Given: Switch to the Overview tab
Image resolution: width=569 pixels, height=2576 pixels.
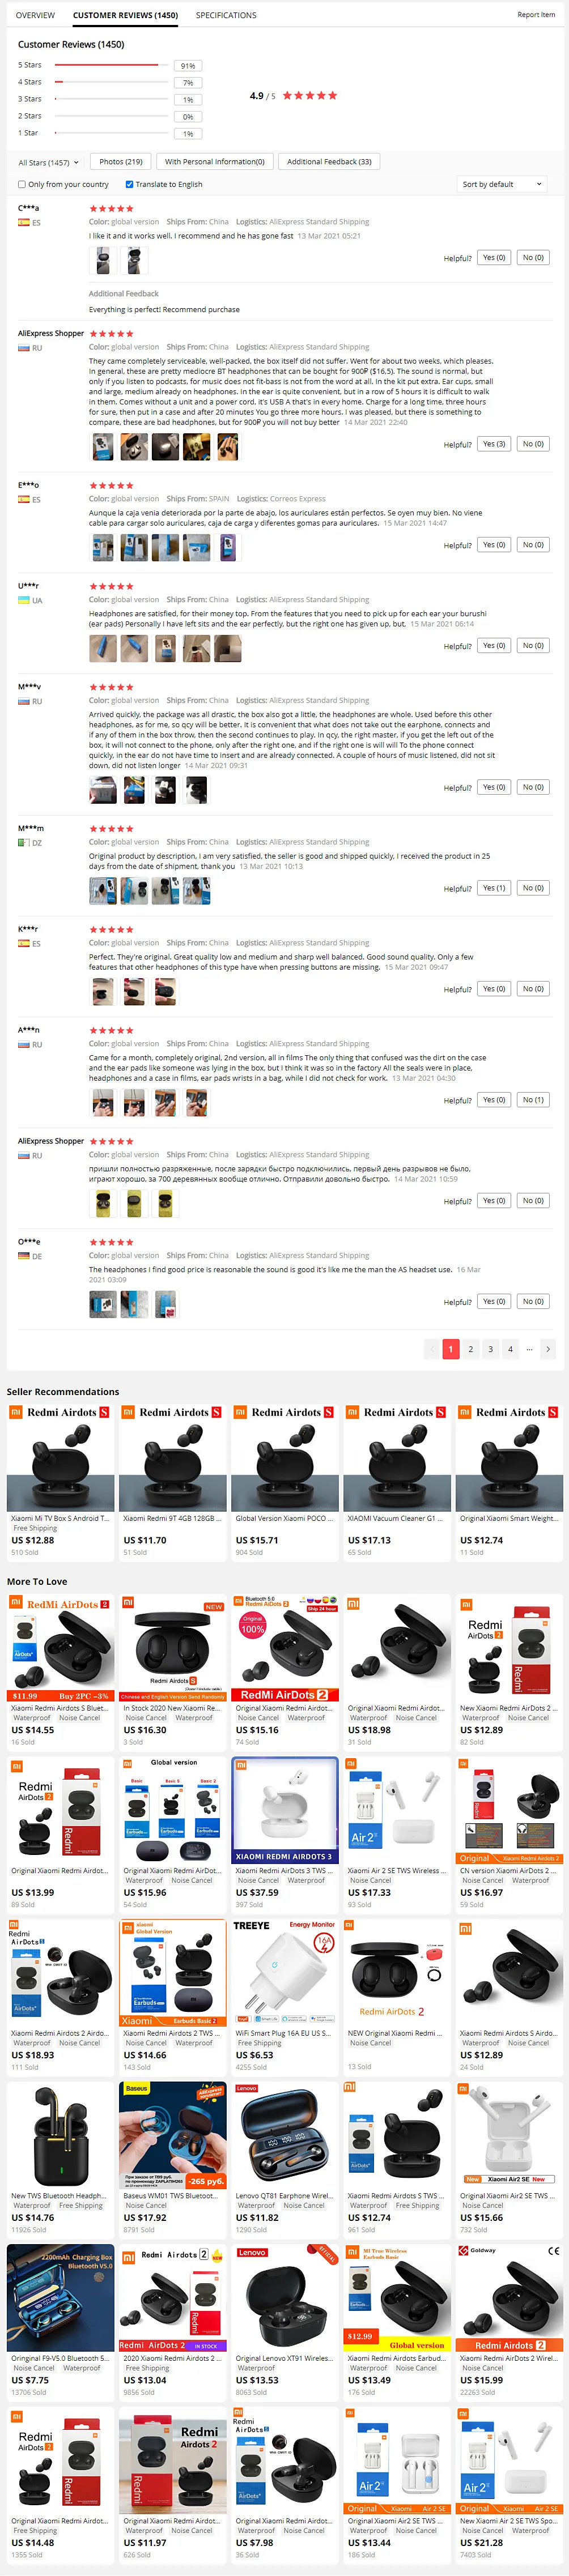Looking at the screenshot, I should pyautogui.click(x=35, y=15).
